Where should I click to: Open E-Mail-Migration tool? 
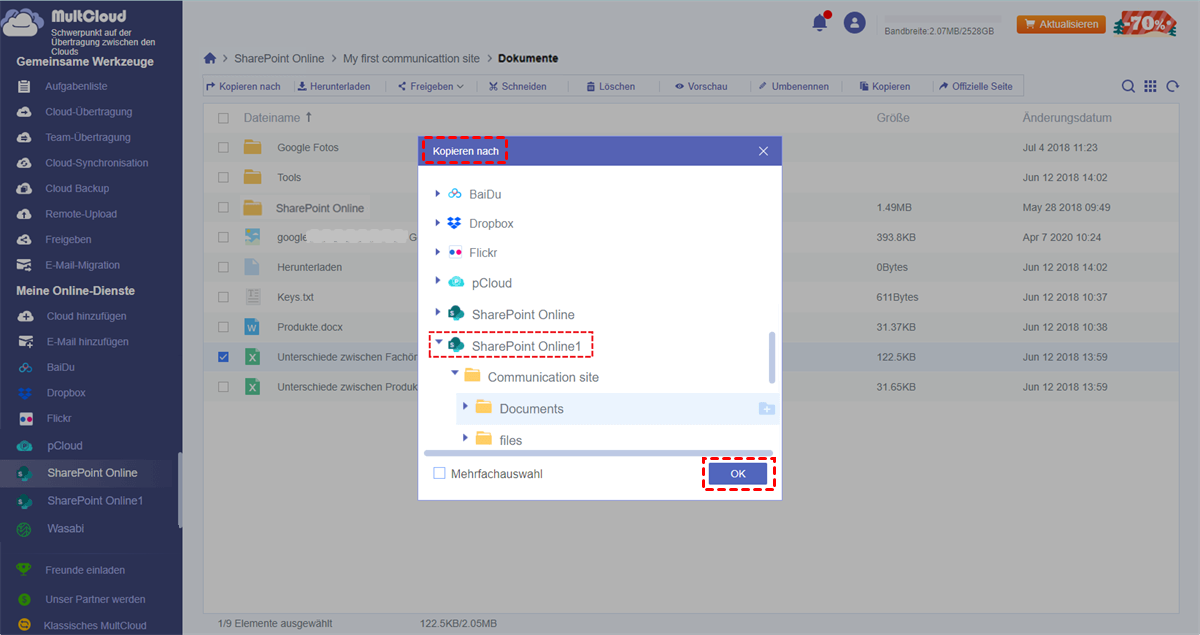(x=82, y=265)
